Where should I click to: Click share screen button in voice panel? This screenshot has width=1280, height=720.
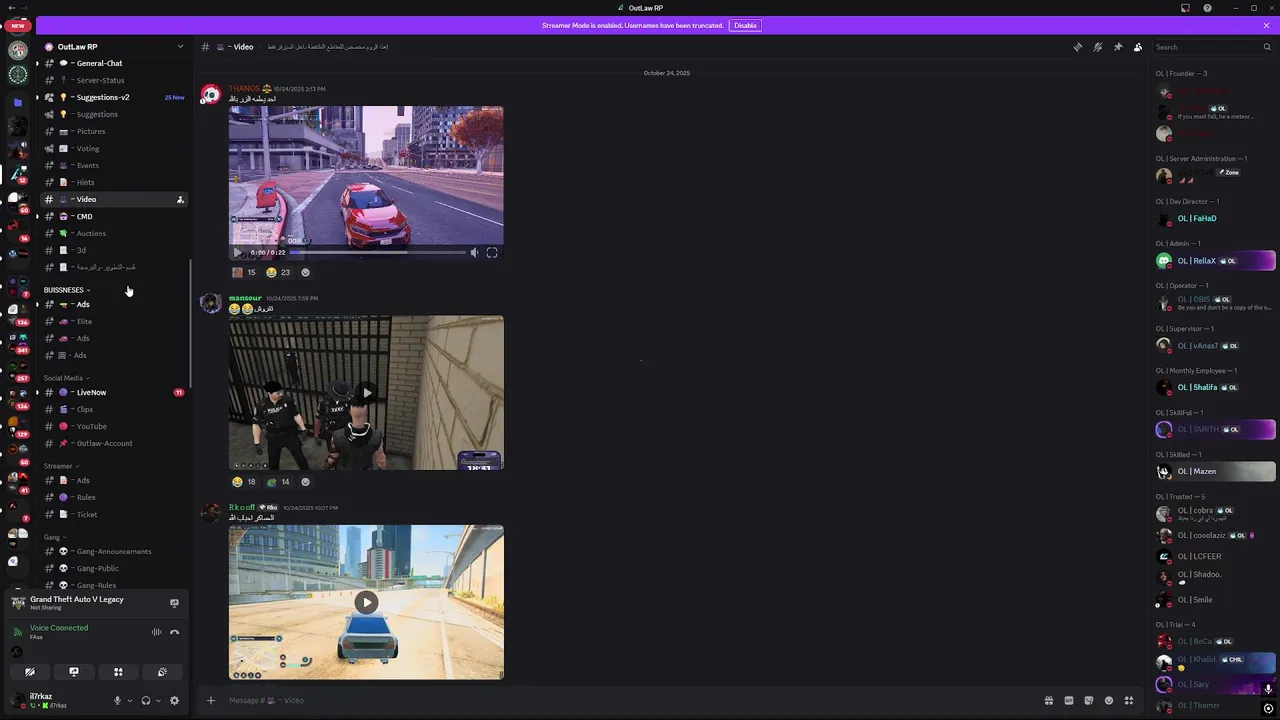pyautogui.click(x=74, y=672)
